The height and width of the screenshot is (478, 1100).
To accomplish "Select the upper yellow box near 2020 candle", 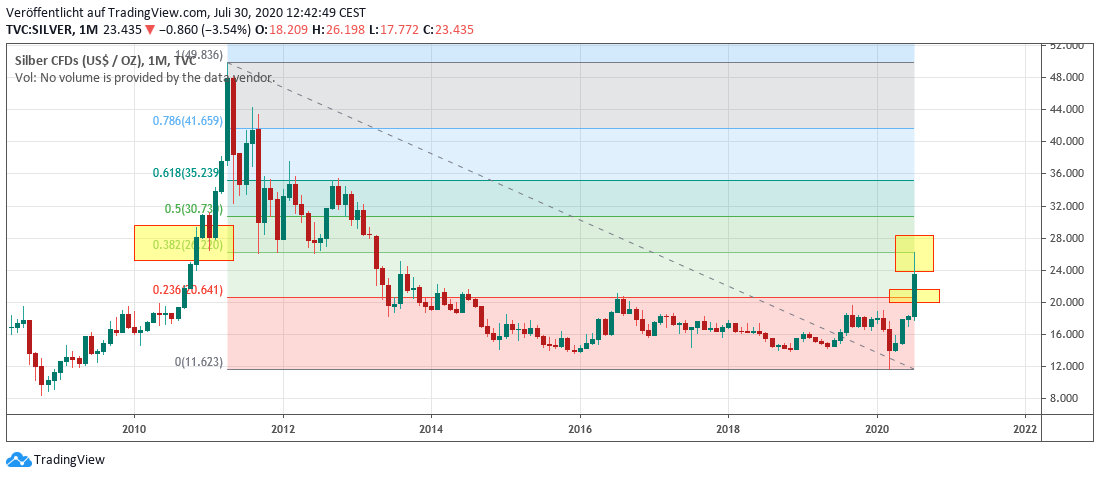I will tap(914, 252).
